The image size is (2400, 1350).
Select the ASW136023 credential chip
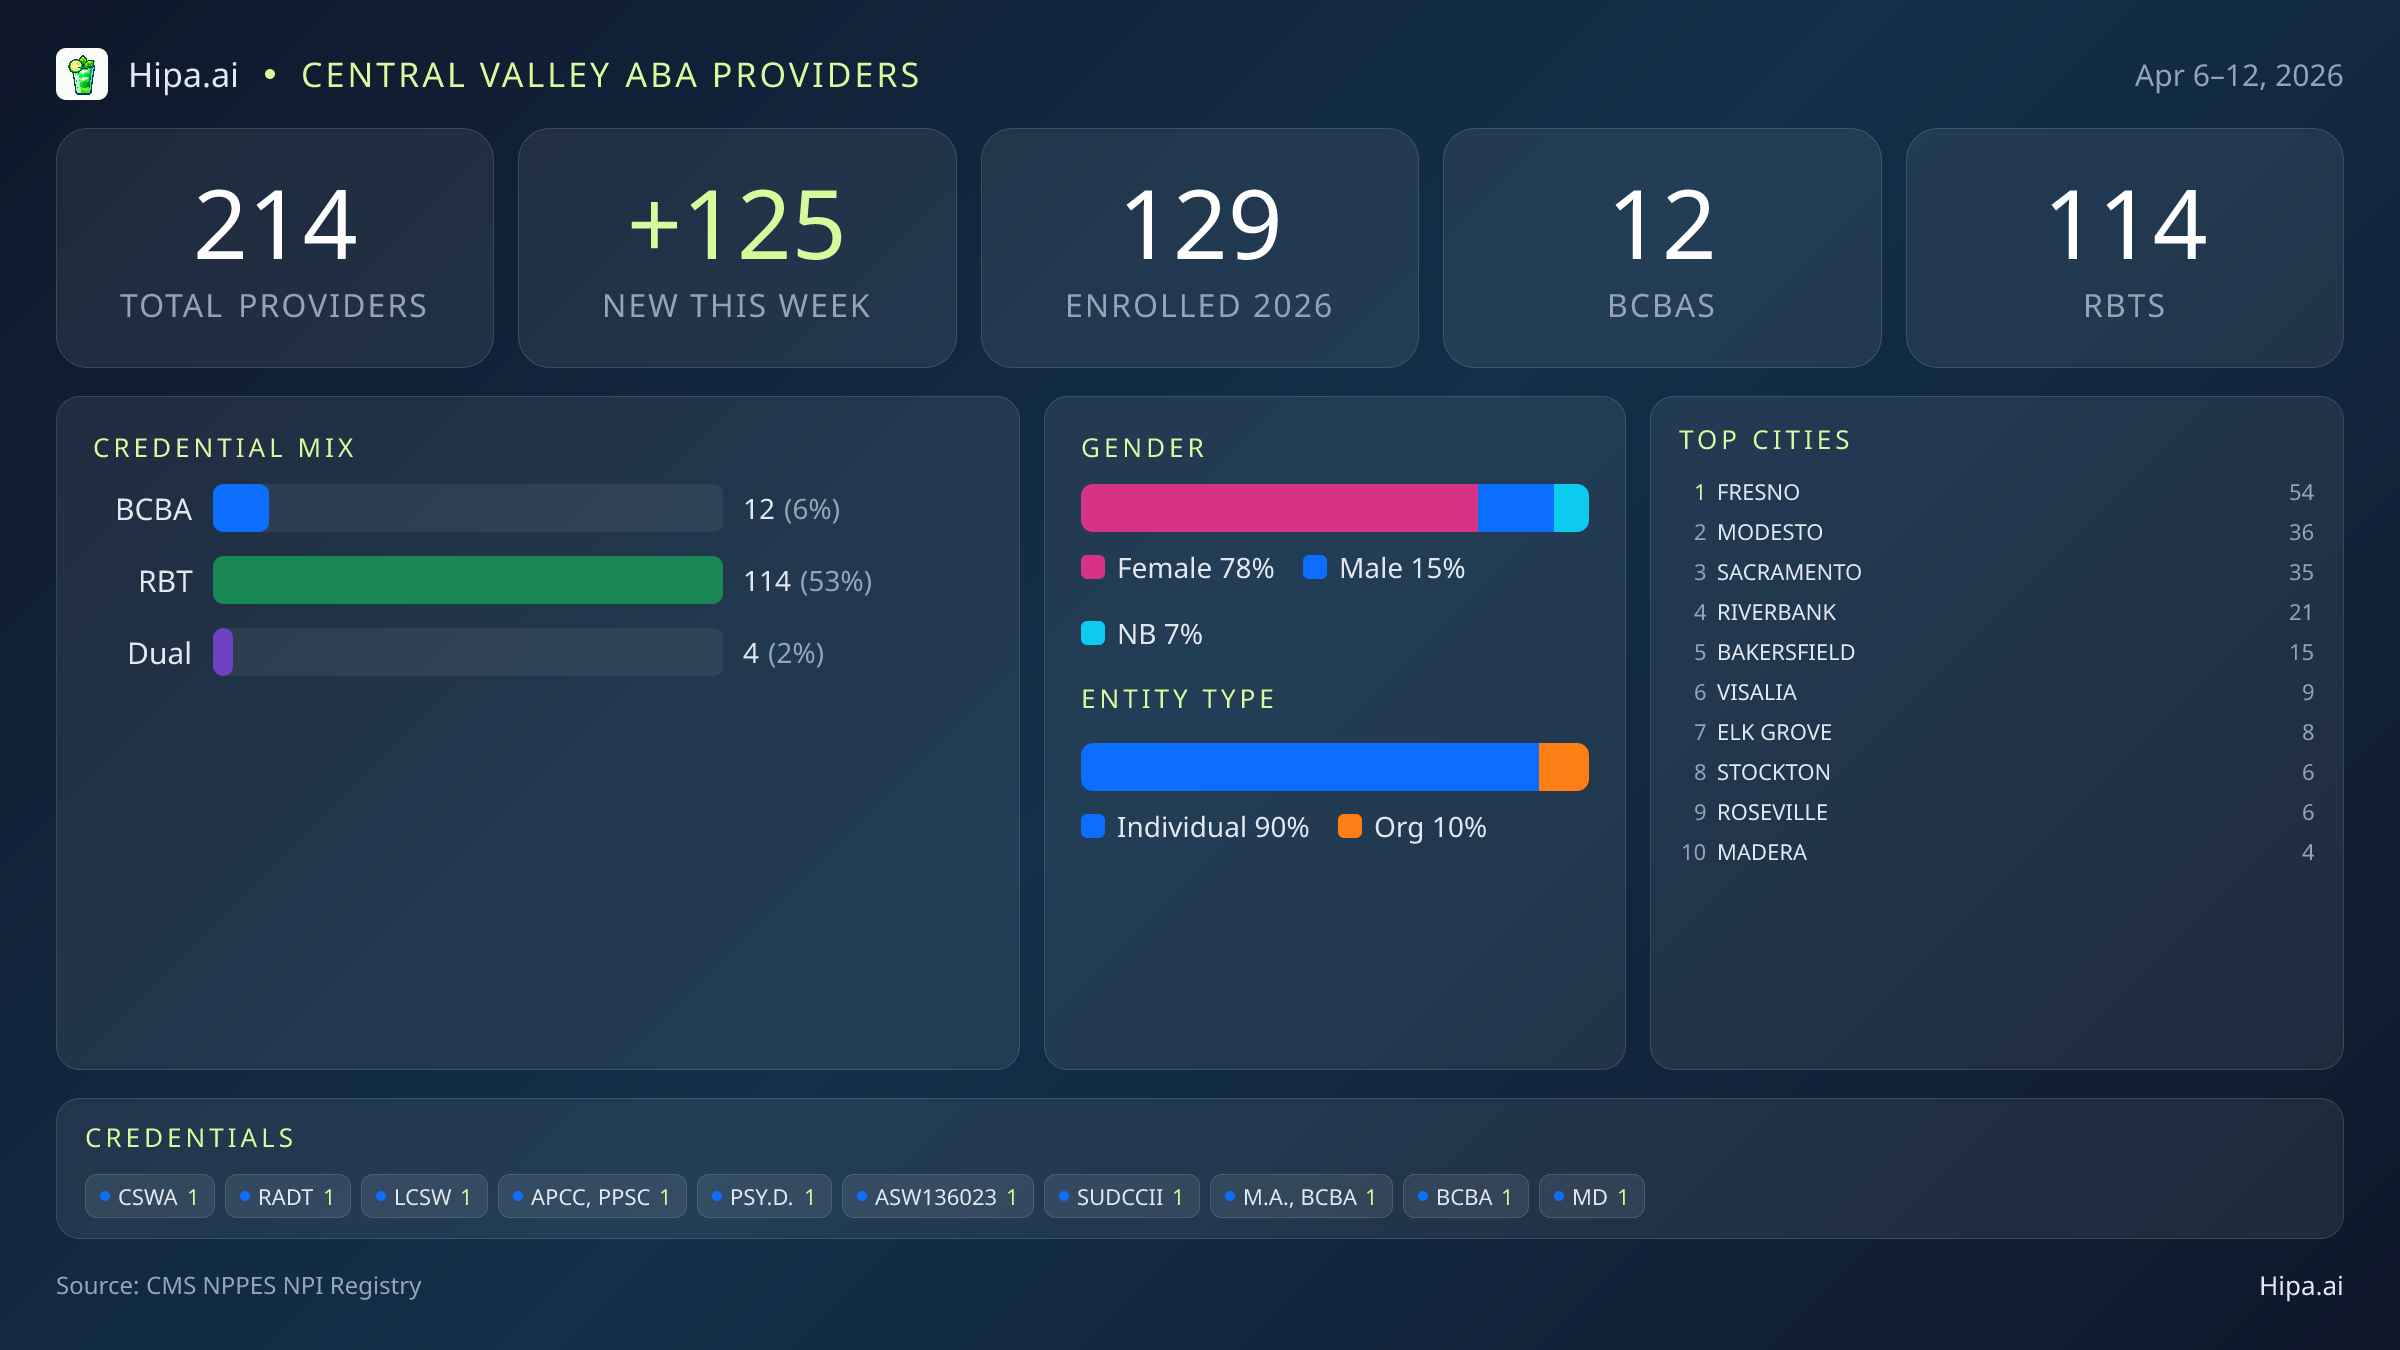937,1196
